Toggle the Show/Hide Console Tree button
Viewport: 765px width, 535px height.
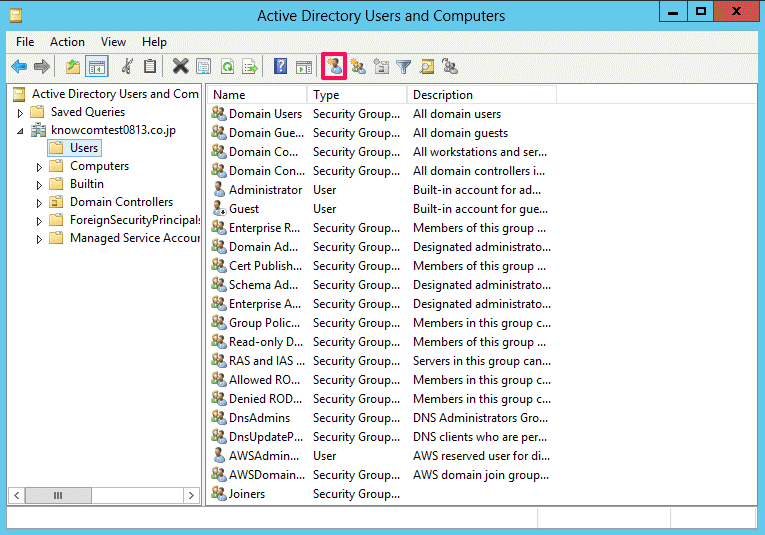[97, 66]
